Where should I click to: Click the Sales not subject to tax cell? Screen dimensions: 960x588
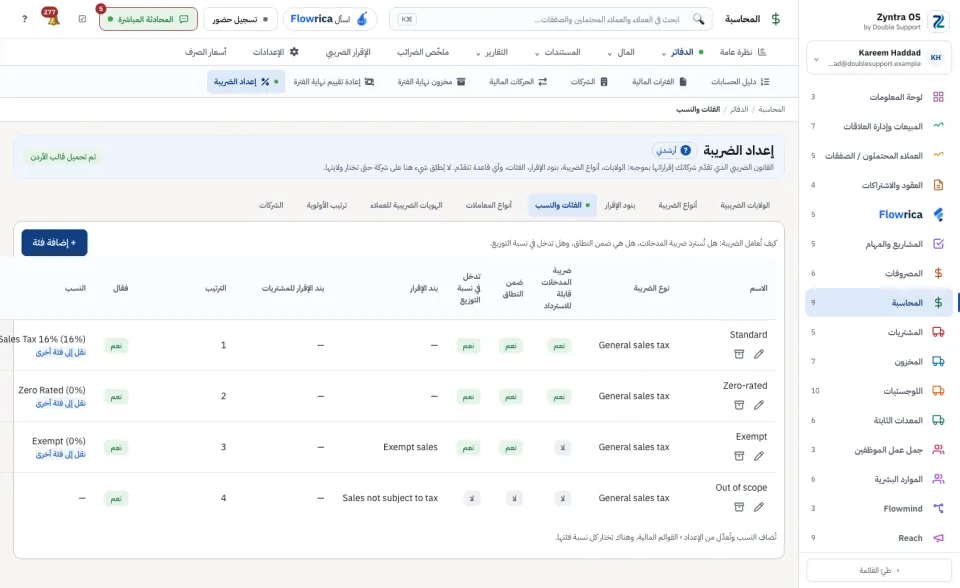tap(390, 498)
